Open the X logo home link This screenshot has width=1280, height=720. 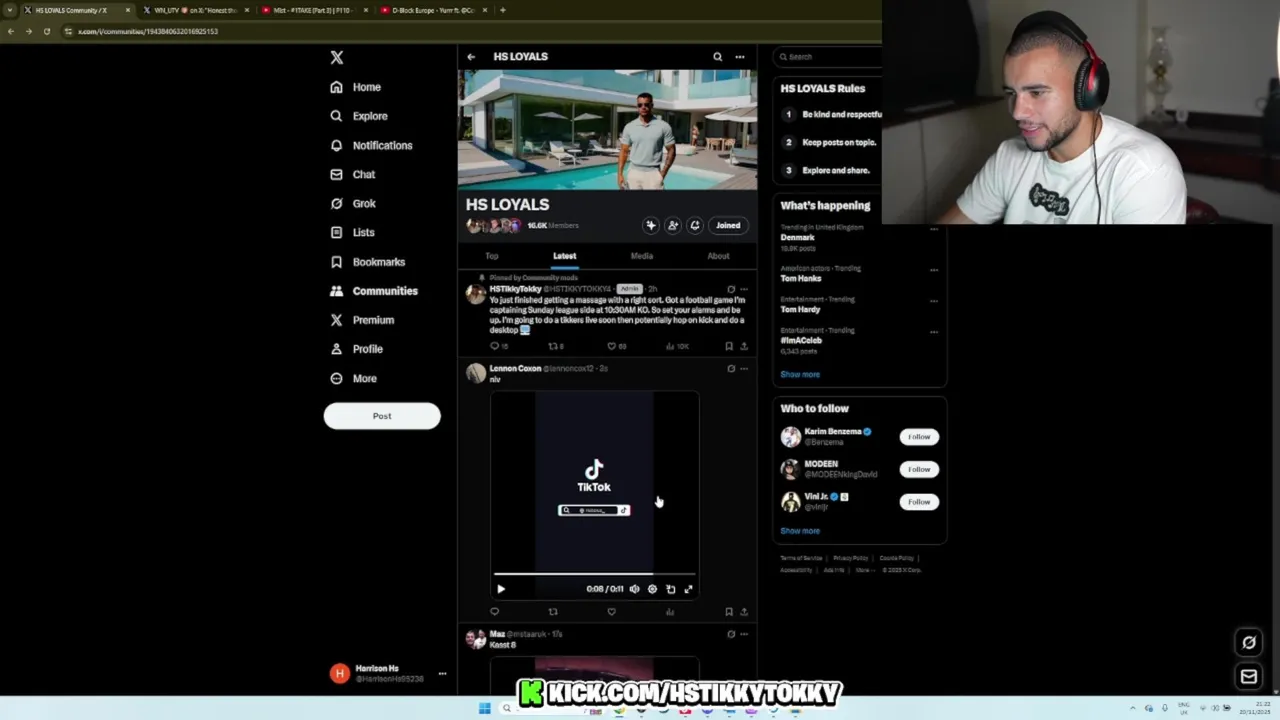pos(337,58)
